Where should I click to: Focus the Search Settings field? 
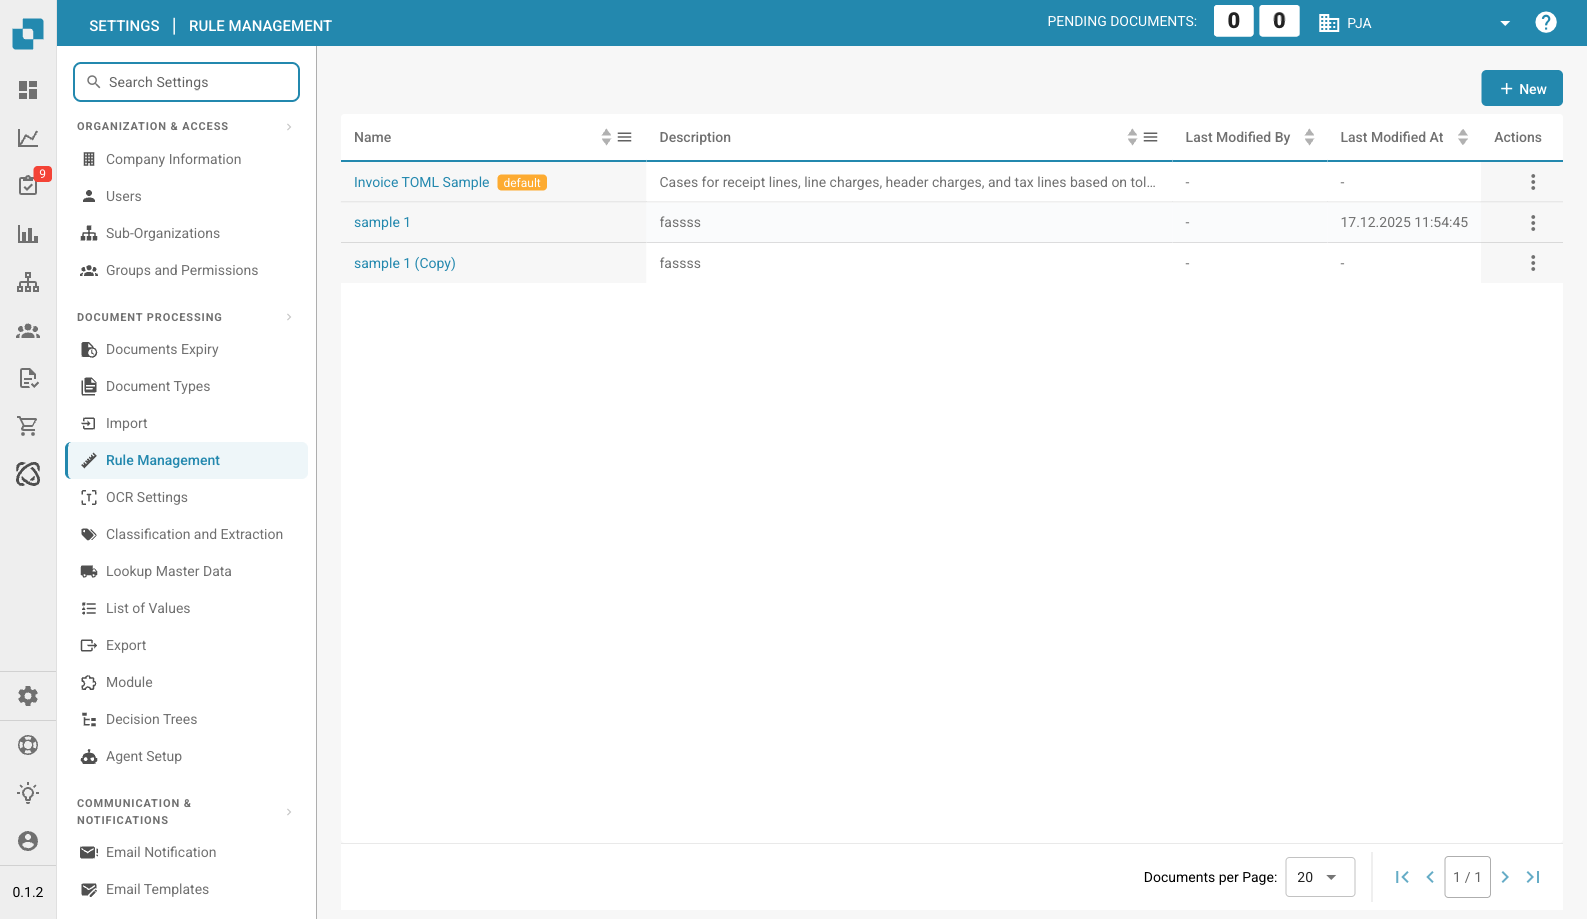point(186,82)
